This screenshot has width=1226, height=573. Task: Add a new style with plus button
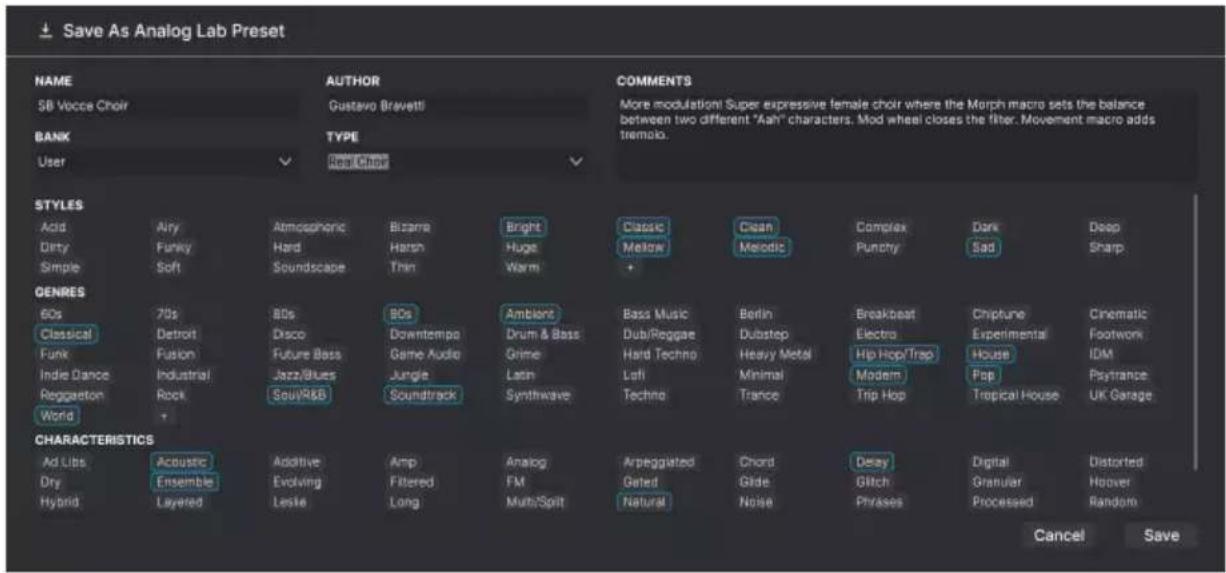[630, 268]
